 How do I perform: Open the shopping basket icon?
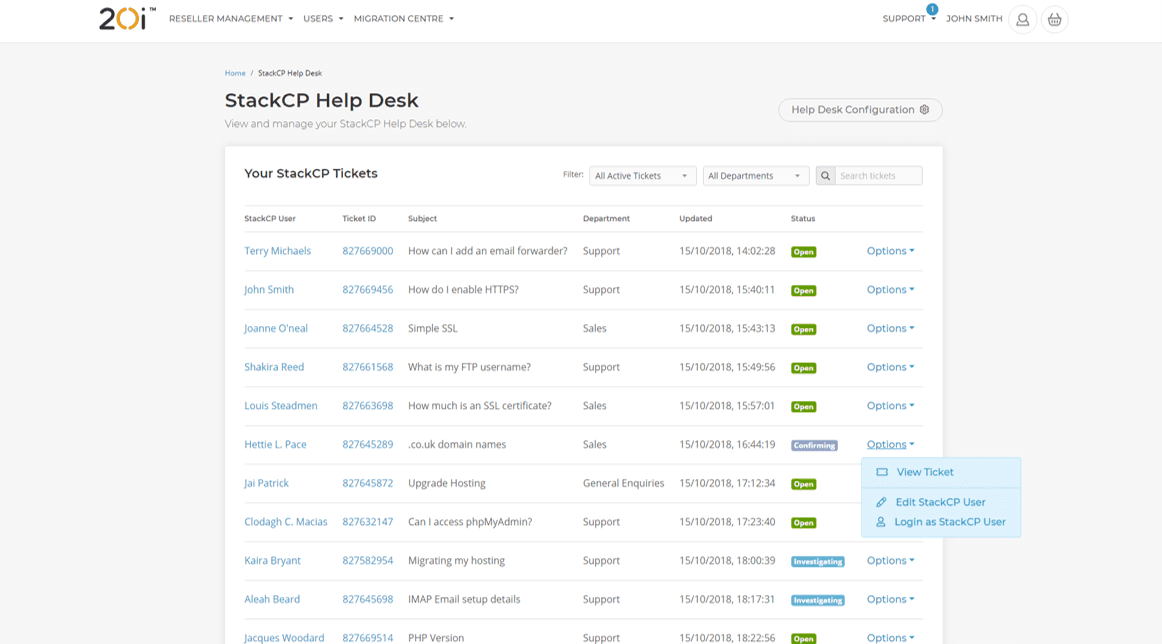[1055, 19]
